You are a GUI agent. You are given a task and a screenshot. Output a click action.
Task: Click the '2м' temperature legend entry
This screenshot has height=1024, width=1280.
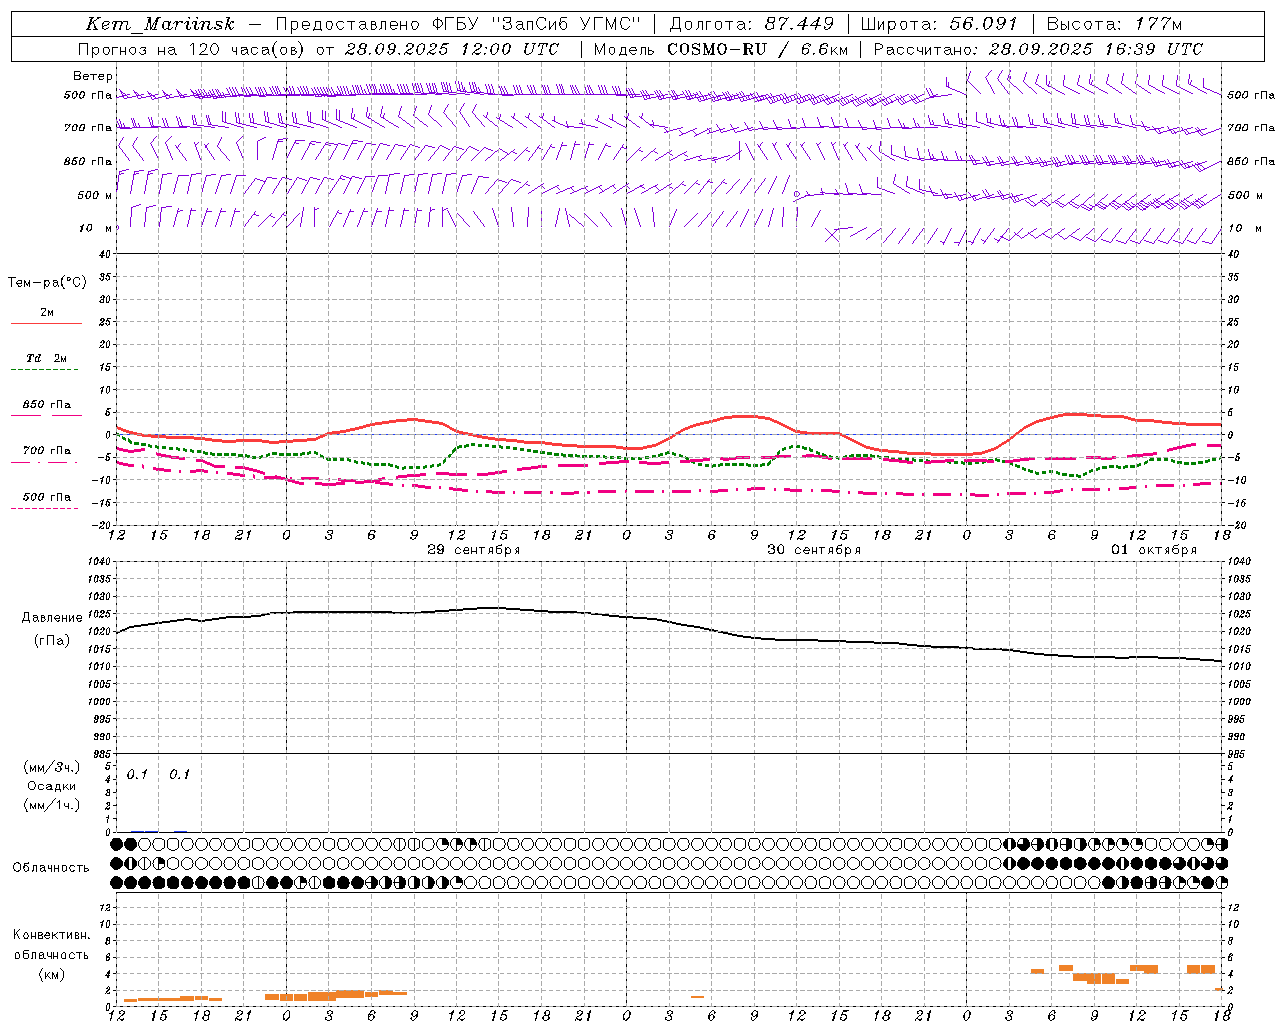pyautogui.click(x=47, y=312)
